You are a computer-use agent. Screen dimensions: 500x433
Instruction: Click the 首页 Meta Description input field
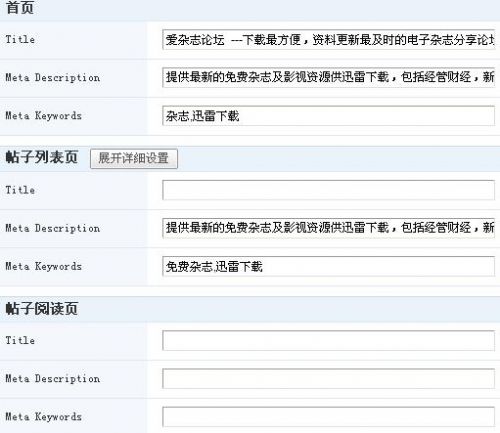tap(328, 77)
